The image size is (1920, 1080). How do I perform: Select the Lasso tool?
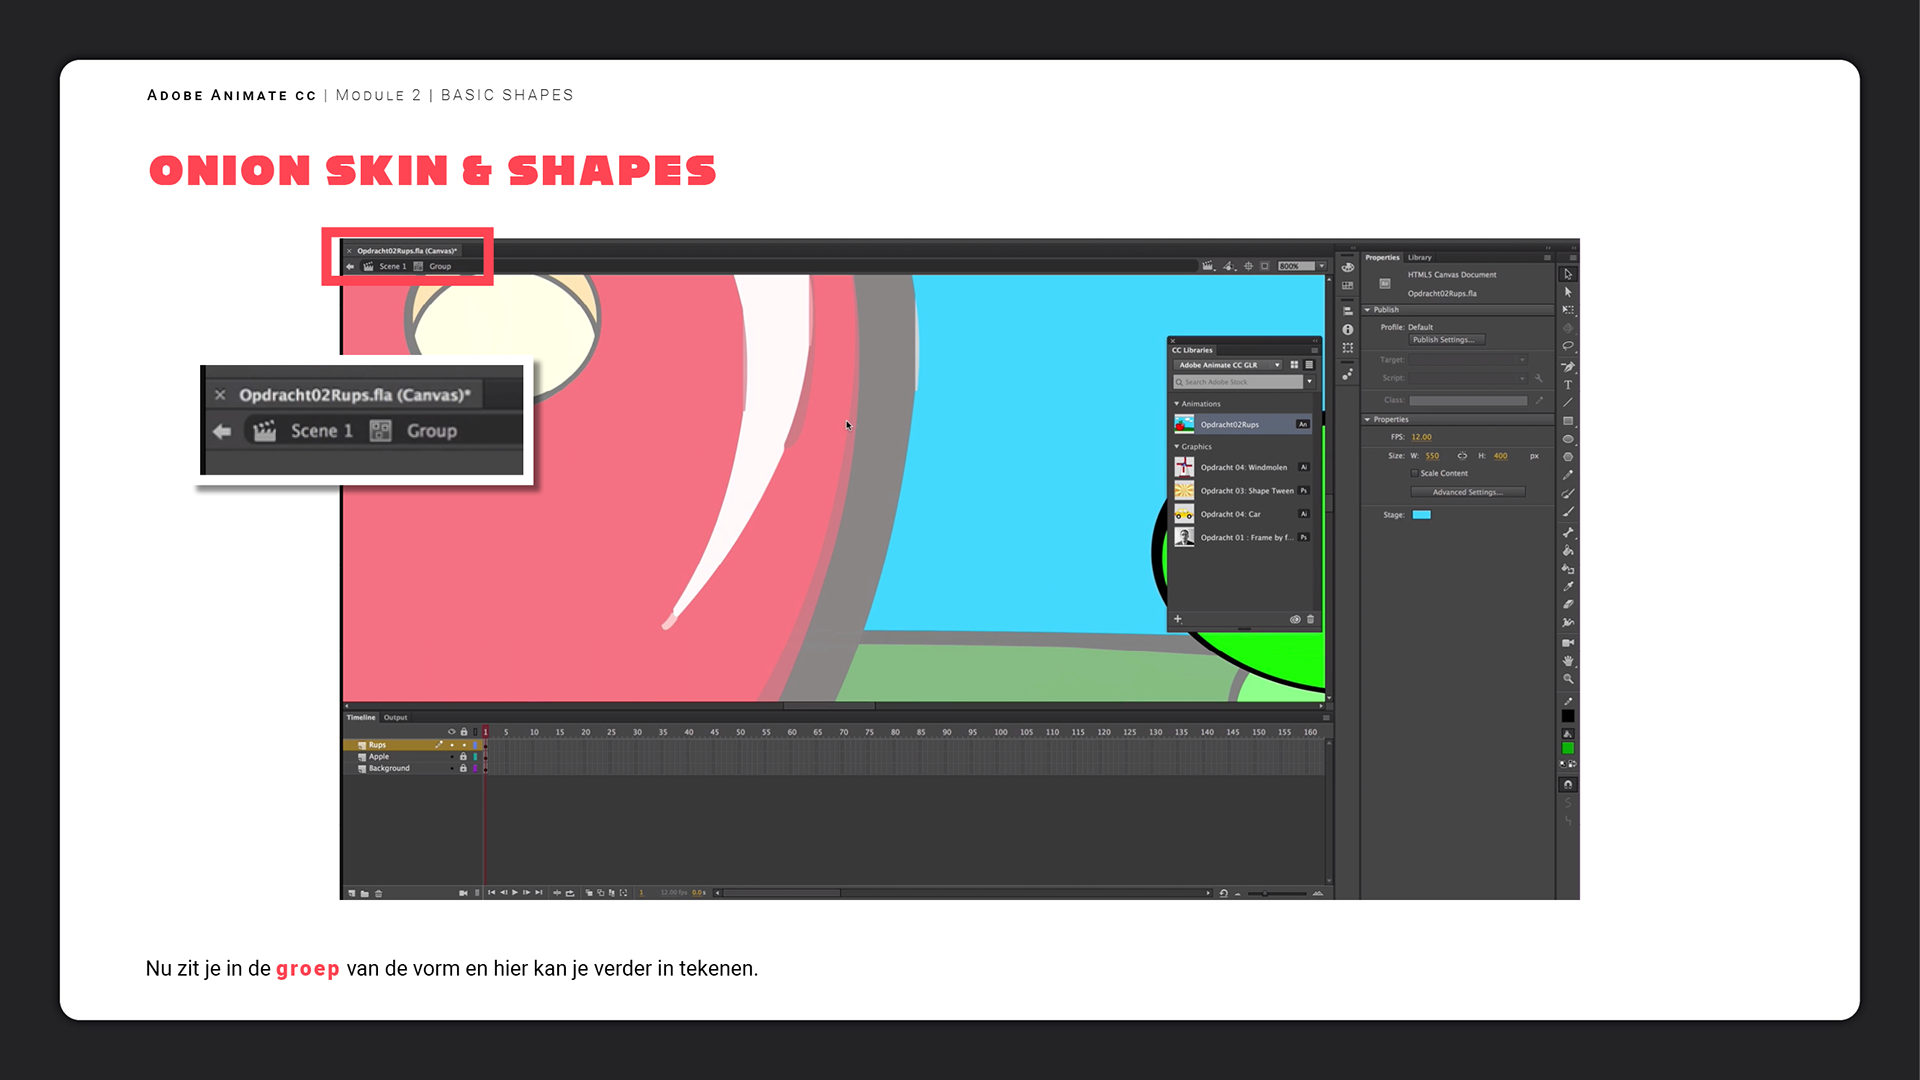click(x=1568, y=346)
